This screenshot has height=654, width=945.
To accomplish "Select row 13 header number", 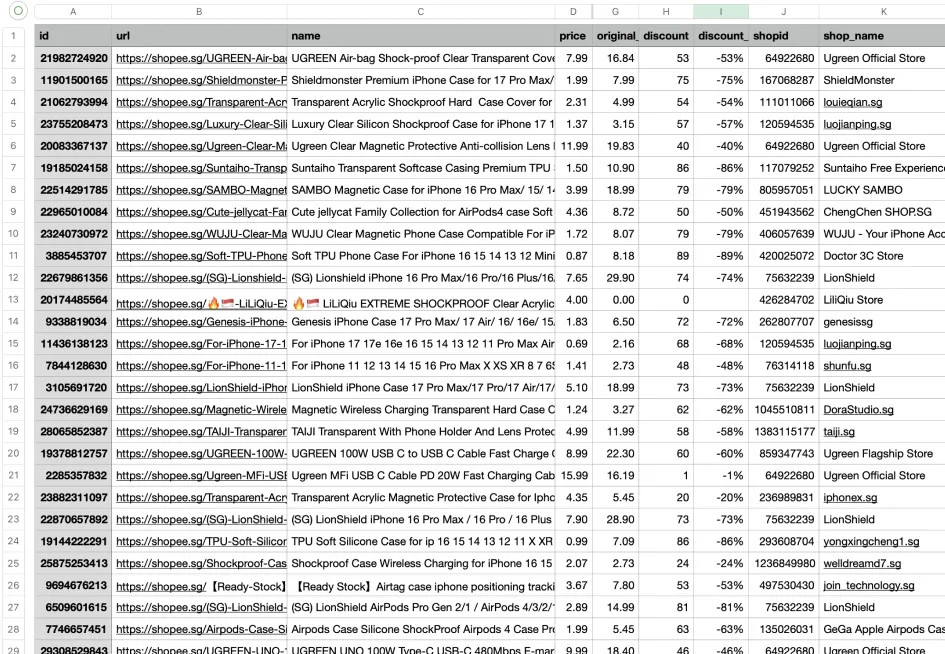I will coord(17,299).
